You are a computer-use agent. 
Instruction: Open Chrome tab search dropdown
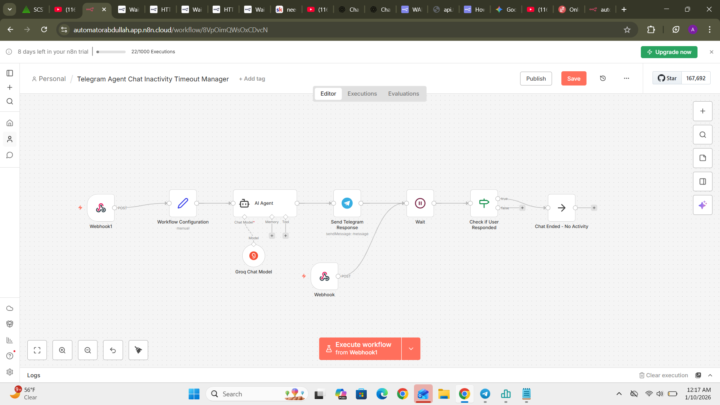(9, 9)
